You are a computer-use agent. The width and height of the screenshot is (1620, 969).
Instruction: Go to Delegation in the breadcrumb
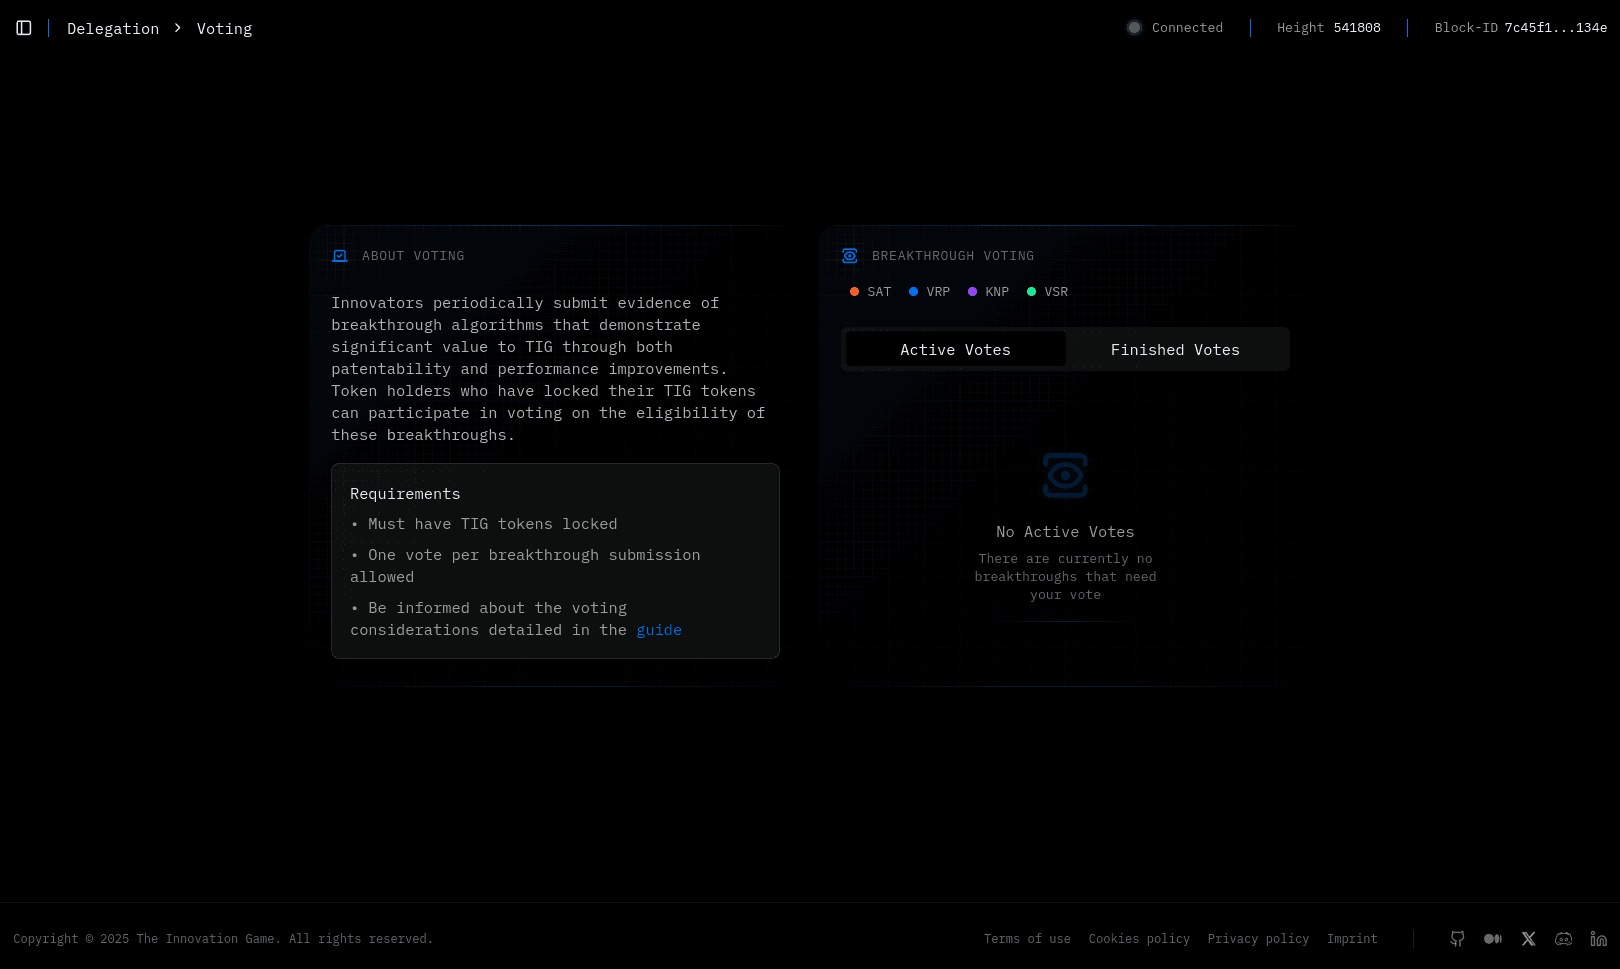coord(113,29)
